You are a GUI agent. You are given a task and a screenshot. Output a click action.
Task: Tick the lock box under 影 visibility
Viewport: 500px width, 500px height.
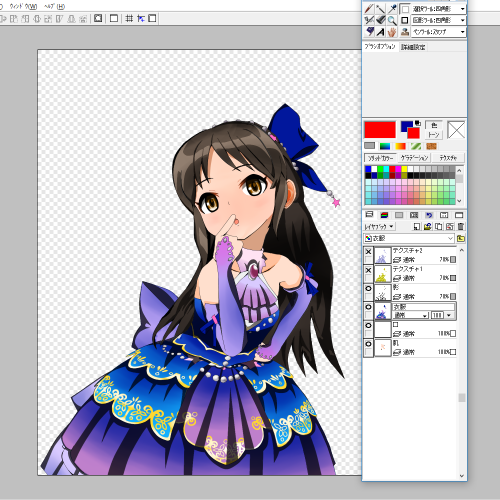tap(368, 297)
